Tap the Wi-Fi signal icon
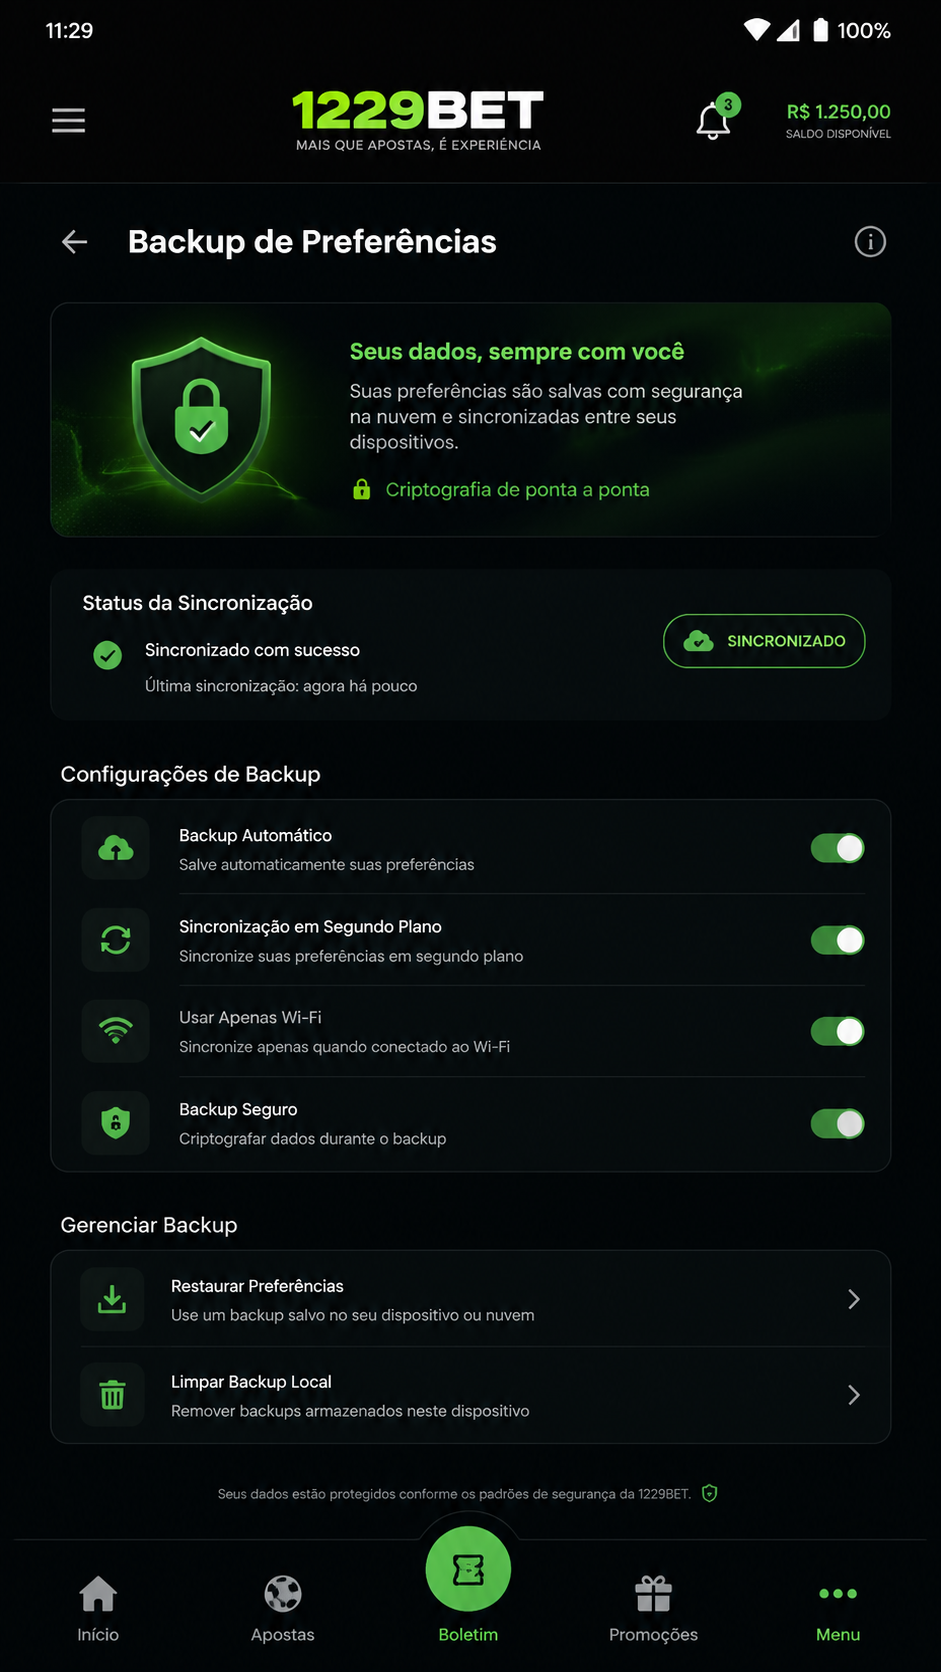Screen dimensions: 941x1672 pyautogui.click(x=116, y=1031)
